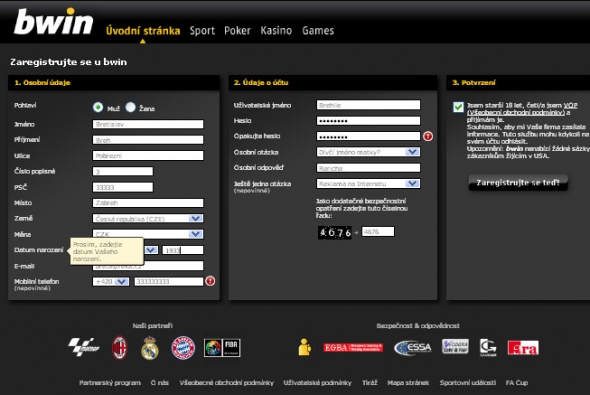The width and height of the screenshot is (590, 395).
Task: Click the Osobní odpověď input field
Action: (x=368, y=168)
